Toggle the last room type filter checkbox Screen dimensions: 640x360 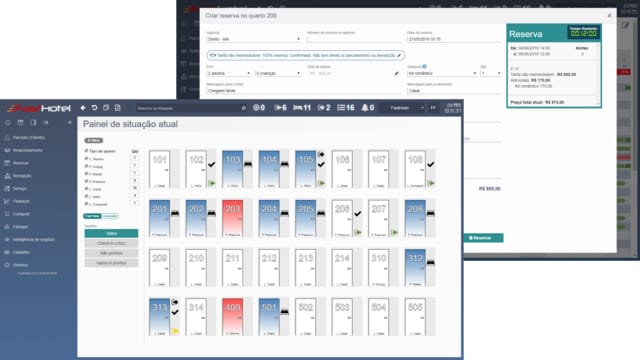coord(87,204)
